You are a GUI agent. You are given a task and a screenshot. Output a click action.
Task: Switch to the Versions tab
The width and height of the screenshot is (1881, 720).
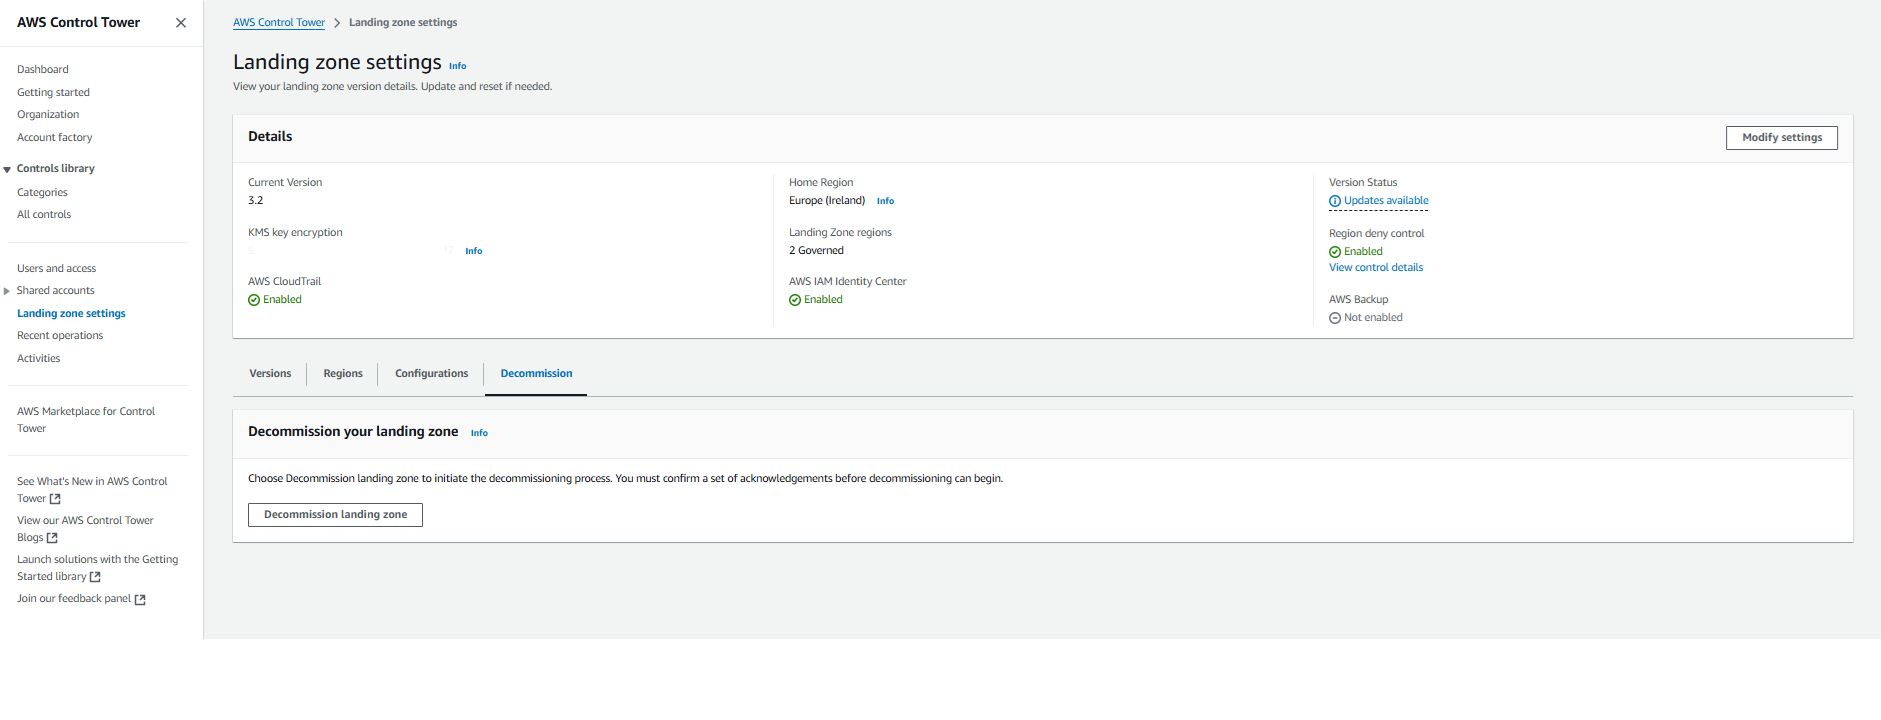point(270,374)
